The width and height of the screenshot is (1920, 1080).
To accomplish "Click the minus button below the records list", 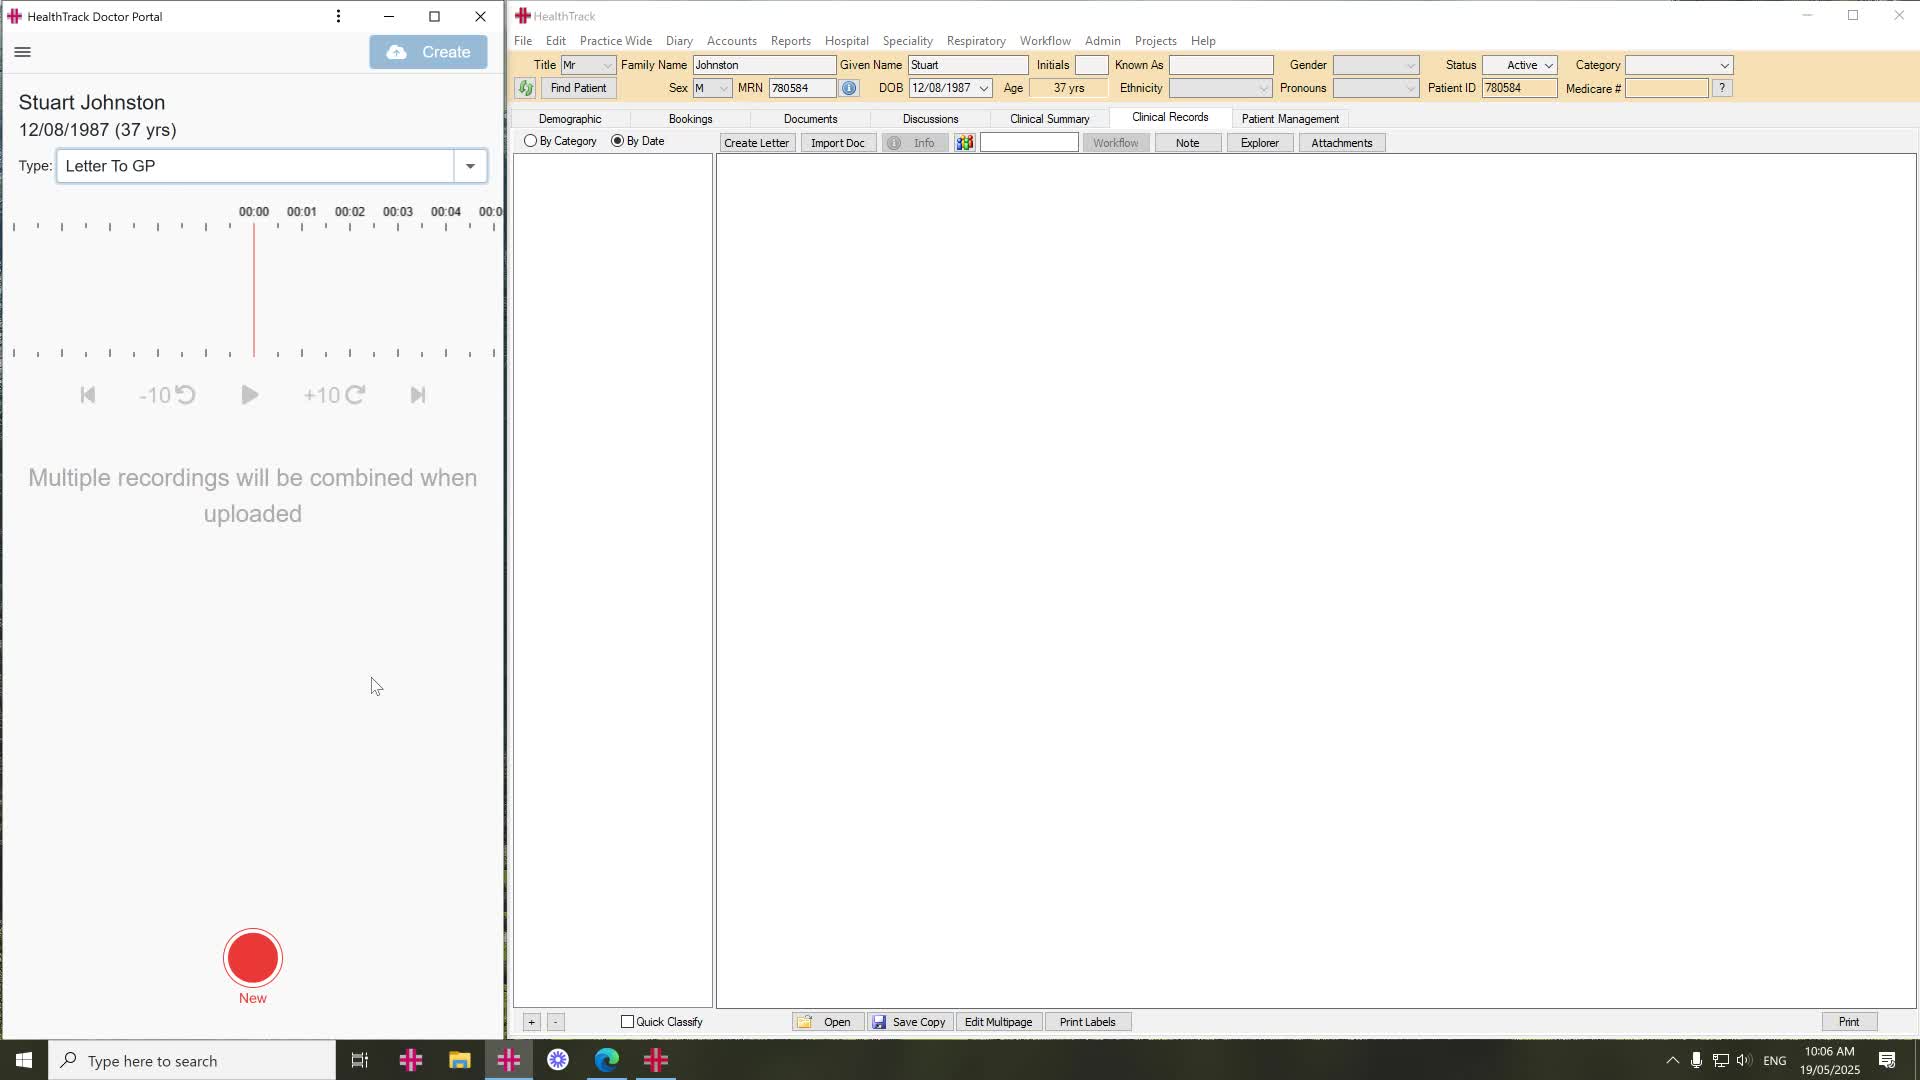I will coord(556,1022).
